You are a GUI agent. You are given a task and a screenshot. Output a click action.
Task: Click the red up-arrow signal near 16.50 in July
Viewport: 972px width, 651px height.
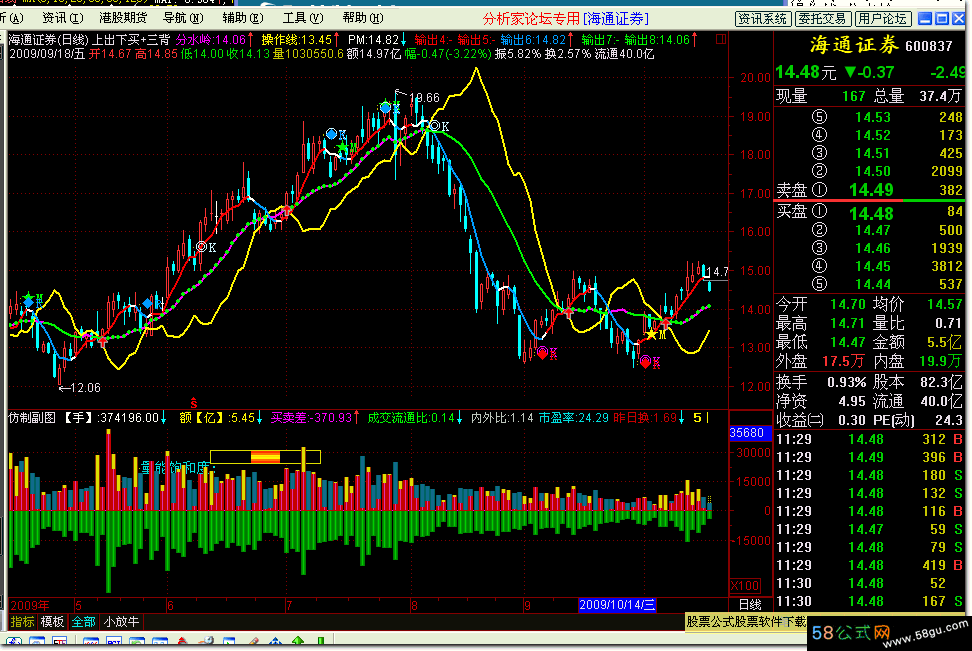point(287,211)
